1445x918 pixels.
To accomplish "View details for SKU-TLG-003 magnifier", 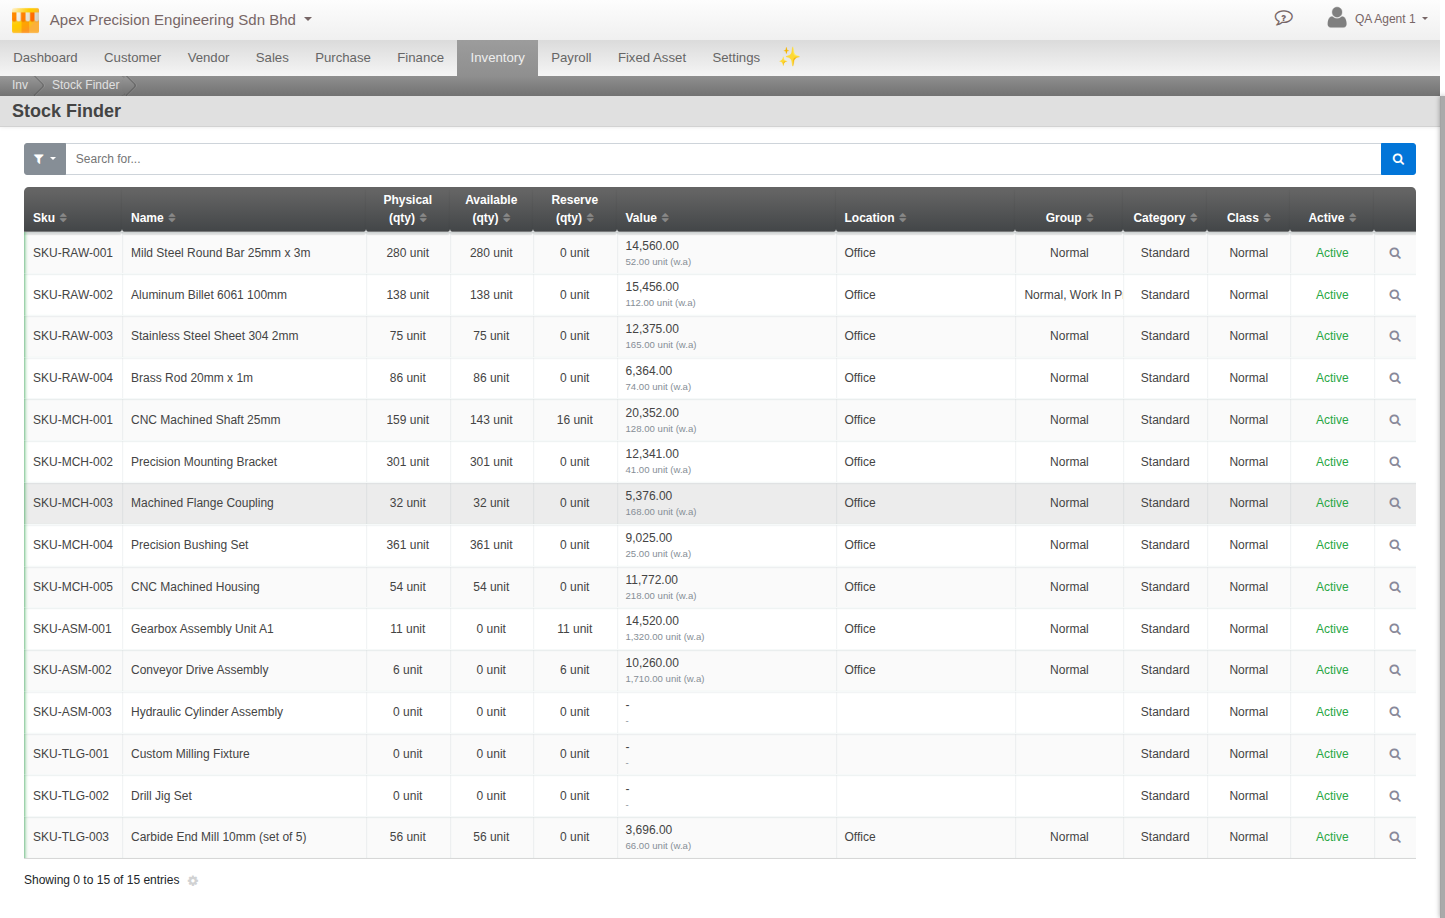I will [1395, 837].
